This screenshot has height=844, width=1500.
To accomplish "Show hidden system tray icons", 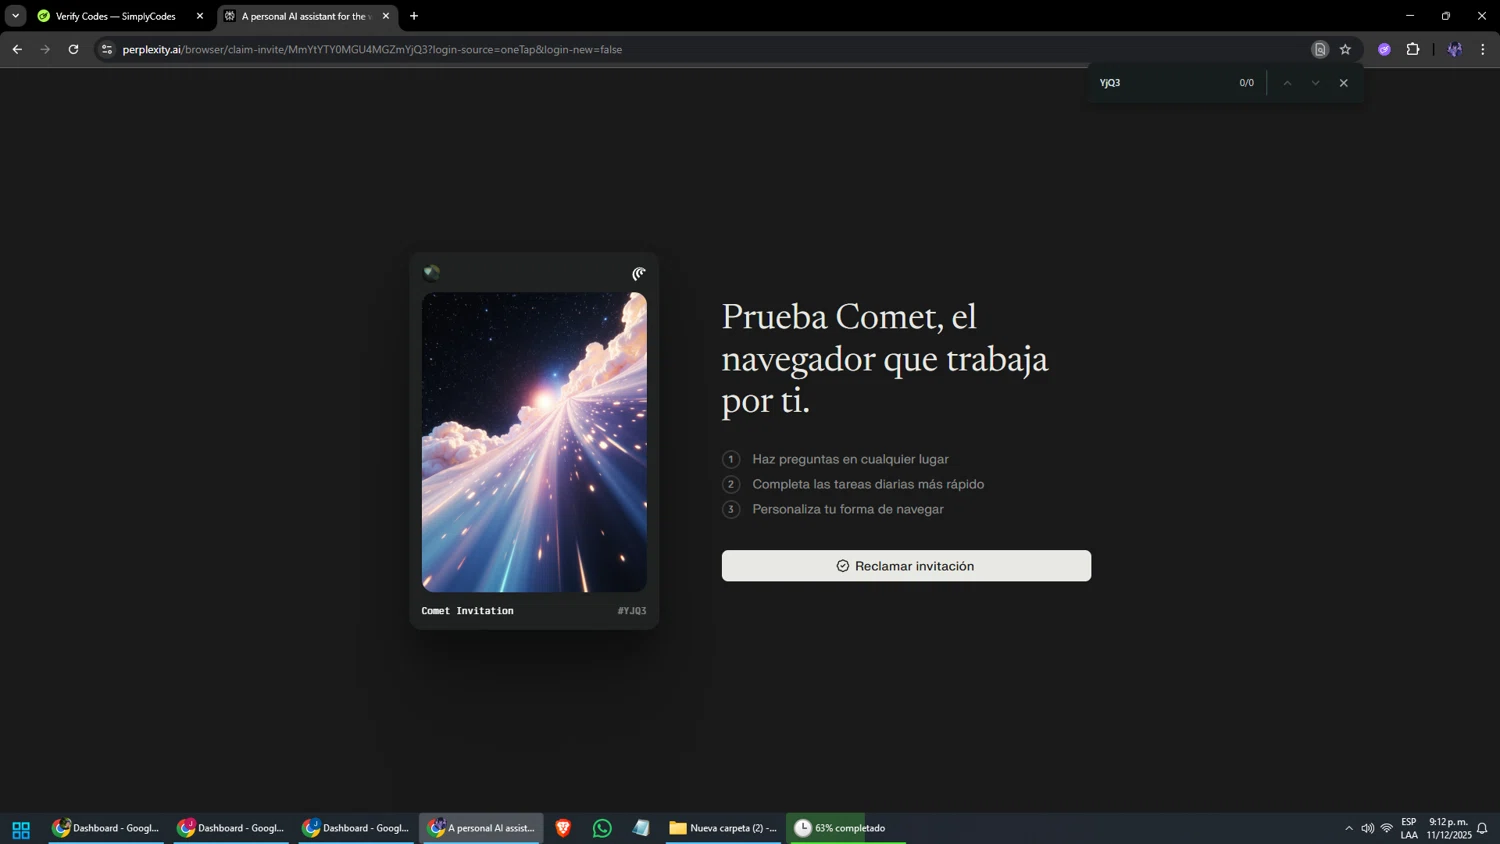I will point(1348,828).
